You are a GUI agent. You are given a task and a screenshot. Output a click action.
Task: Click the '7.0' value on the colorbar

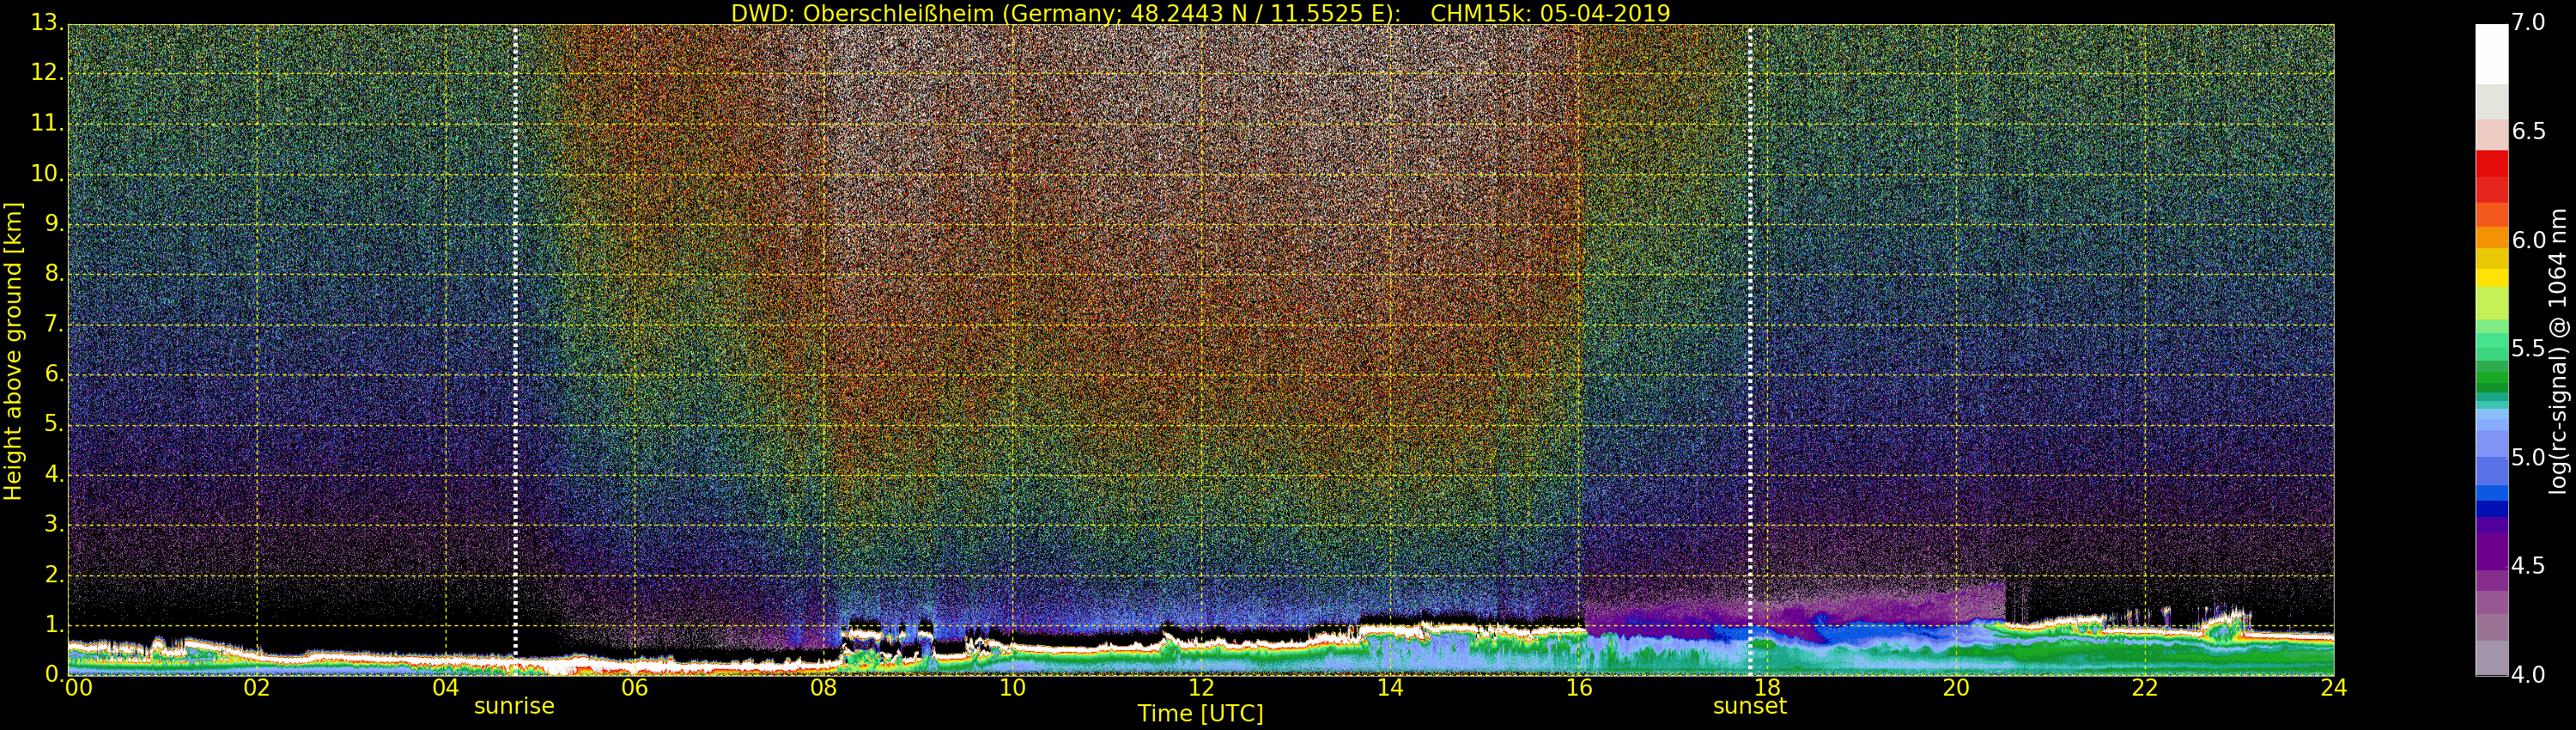2529,22
